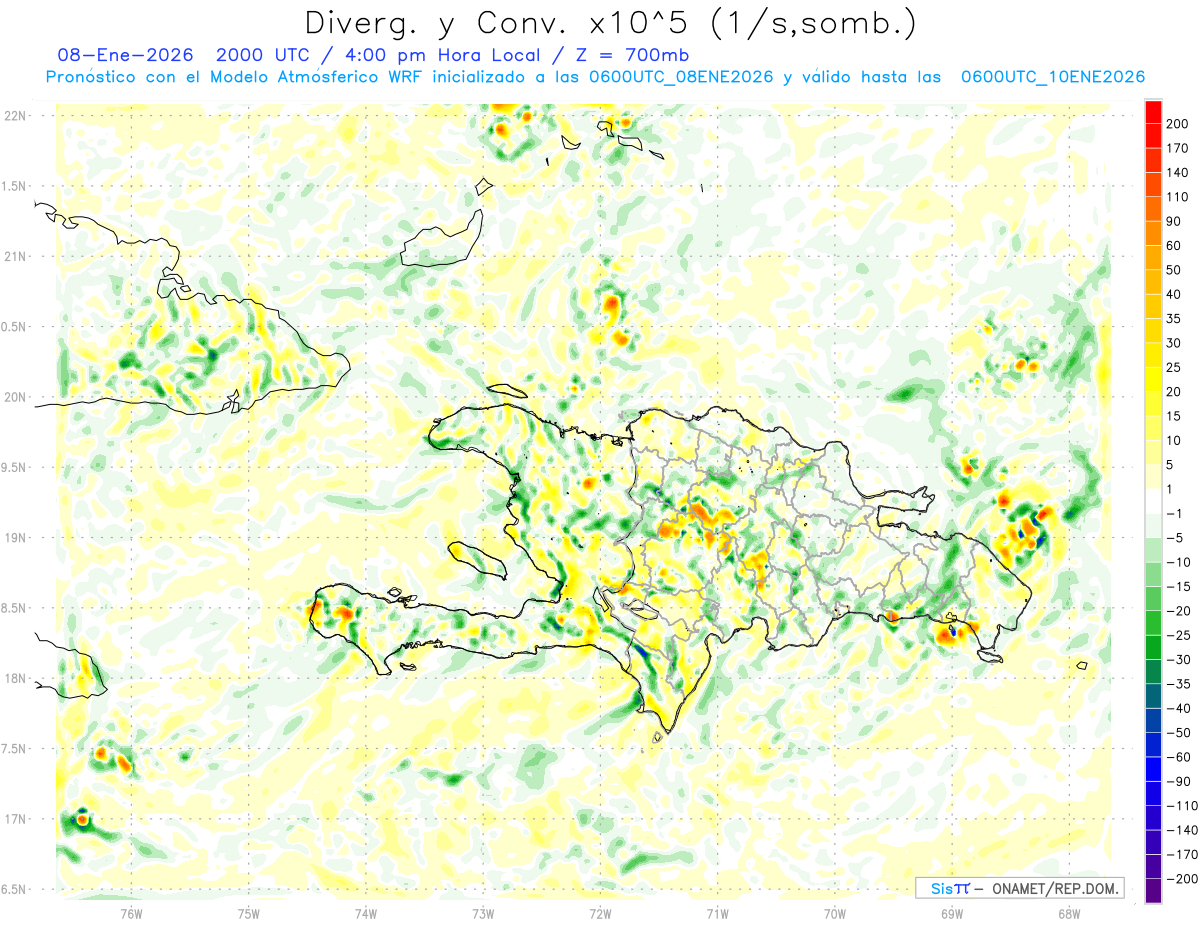Click the '73W' longitude label
The width and height of the screenshot is (1200, 927).
(483, 913)
